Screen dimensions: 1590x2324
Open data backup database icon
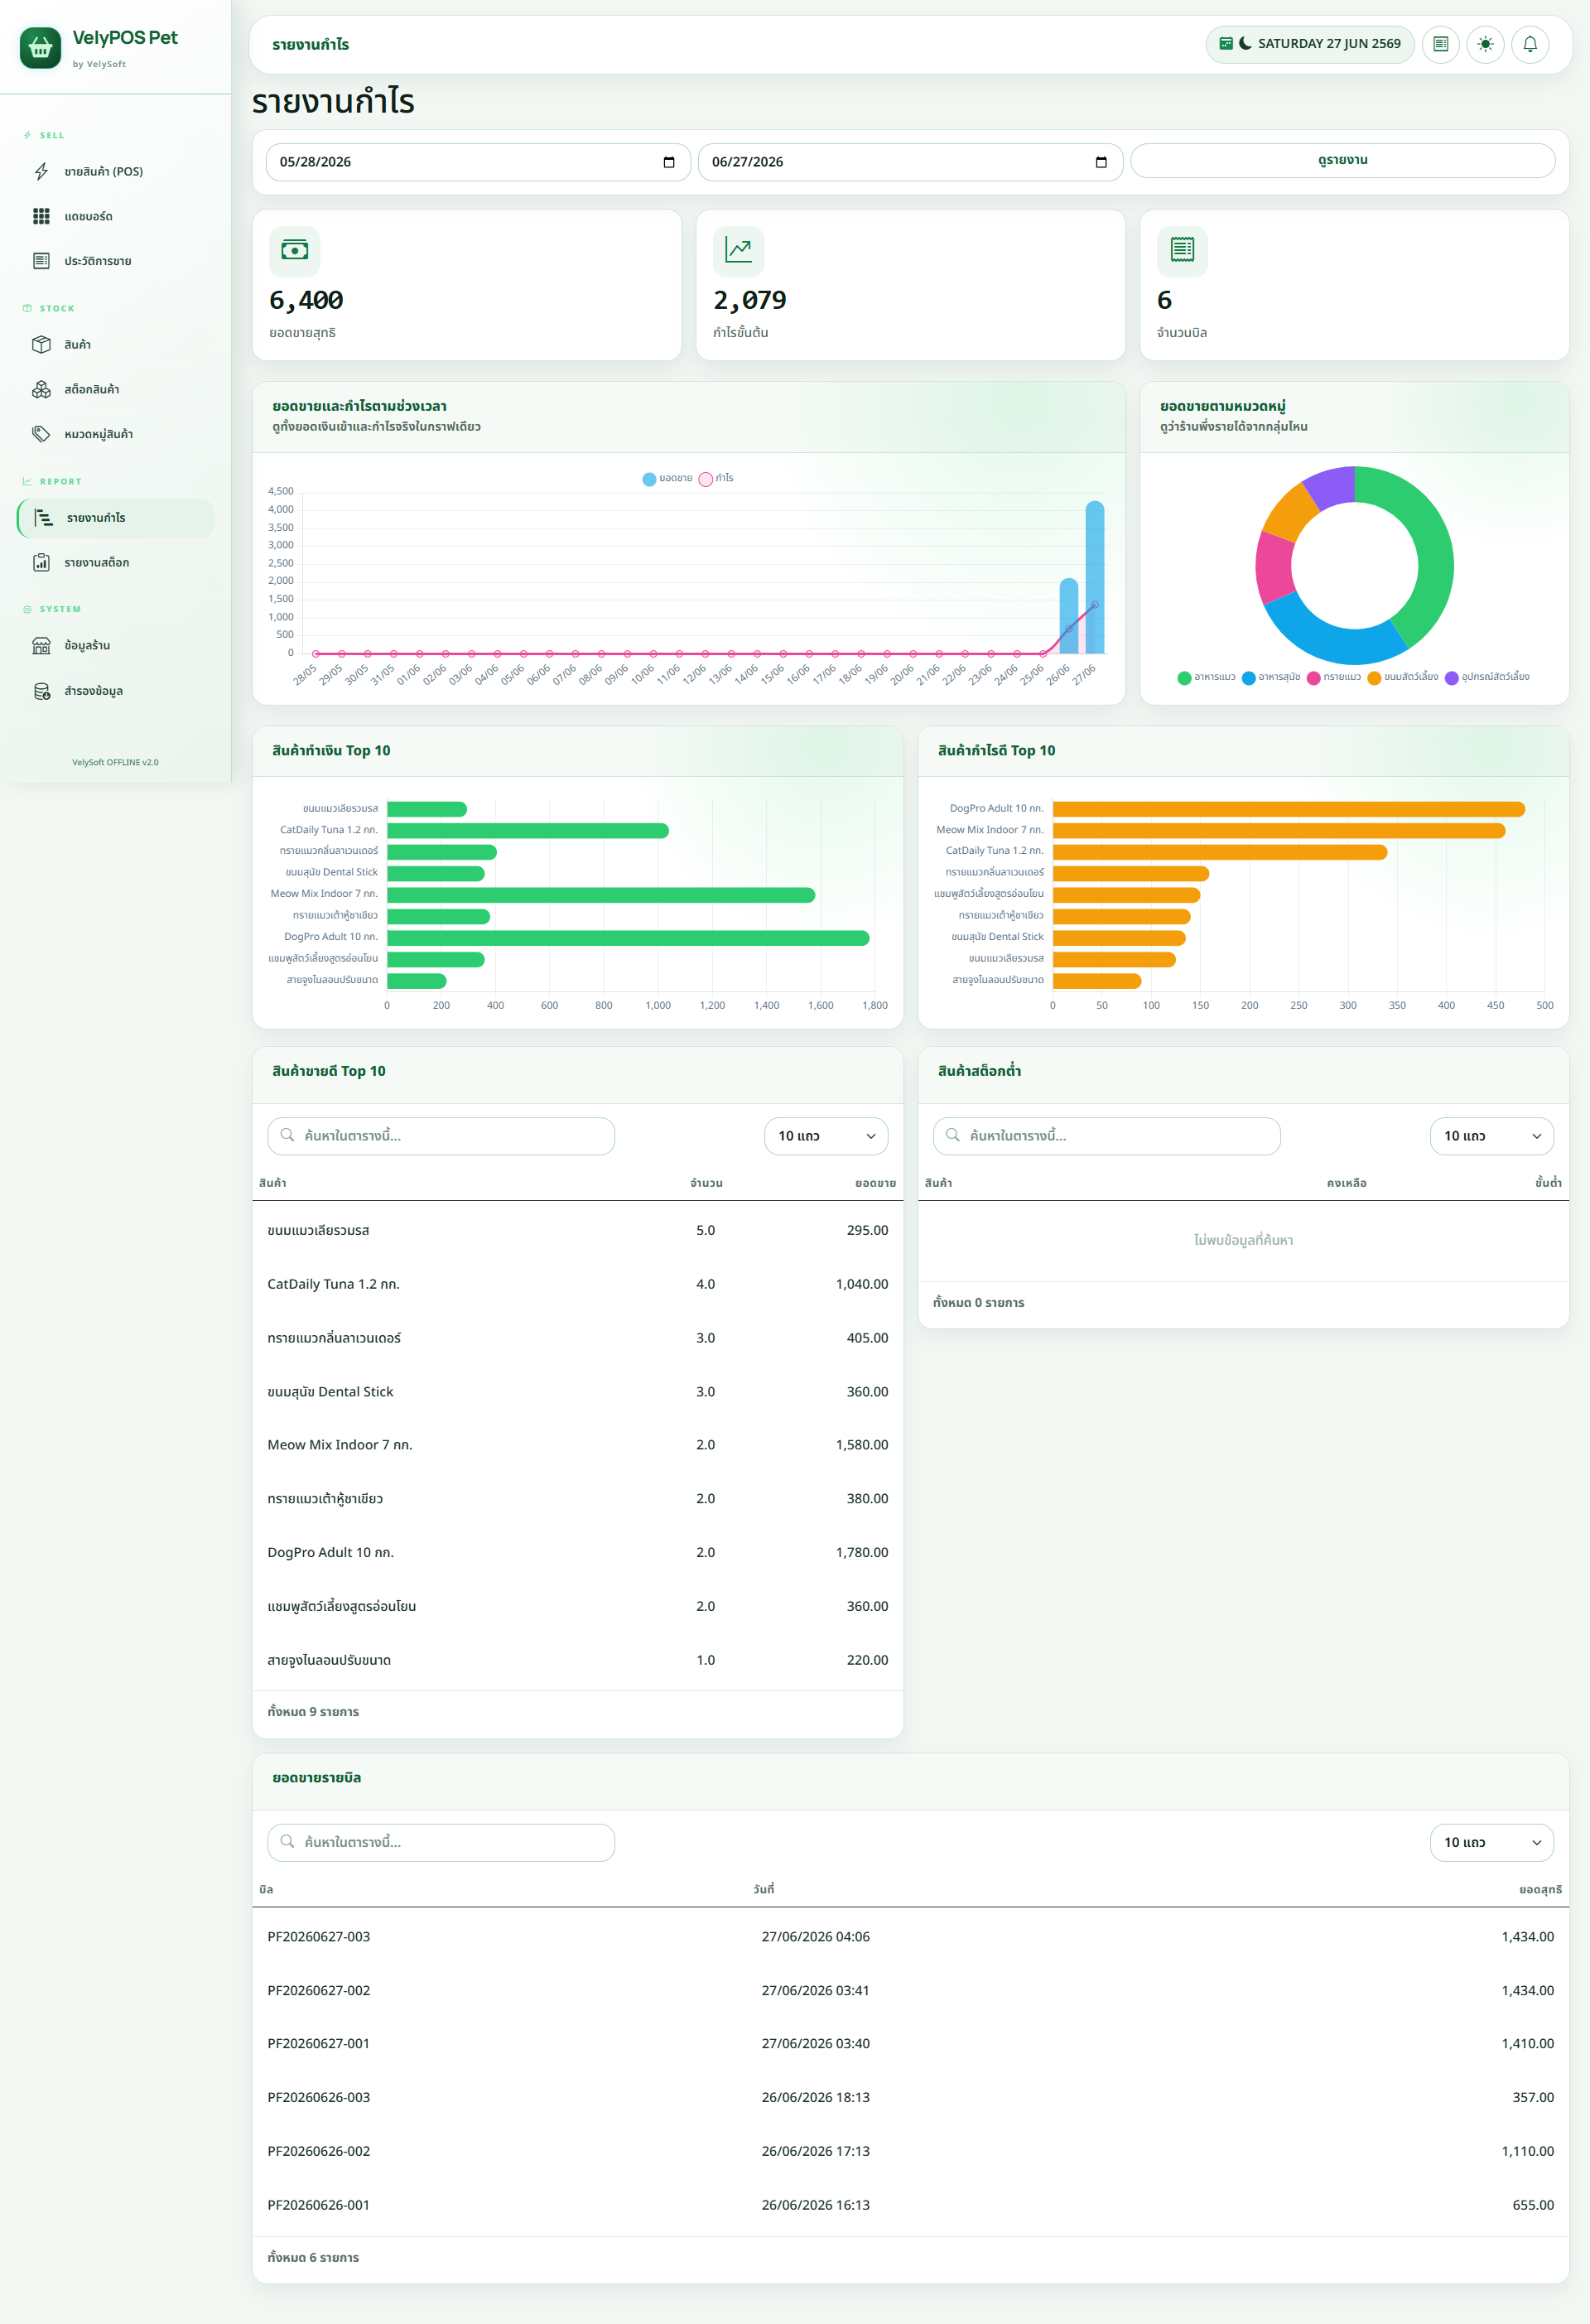[41, 691]
